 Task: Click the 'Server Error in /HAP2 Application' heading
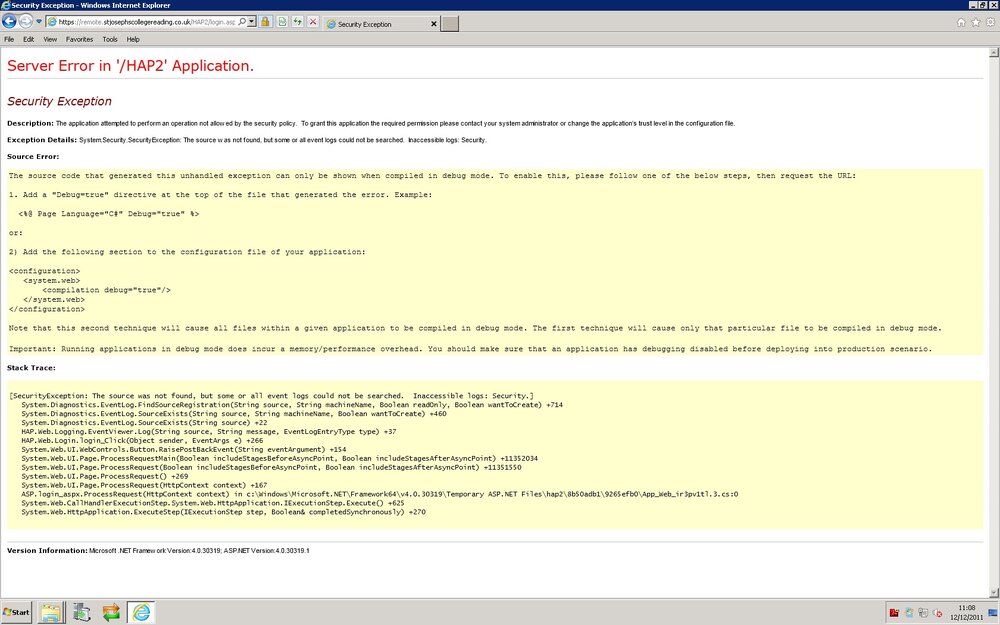130,66
